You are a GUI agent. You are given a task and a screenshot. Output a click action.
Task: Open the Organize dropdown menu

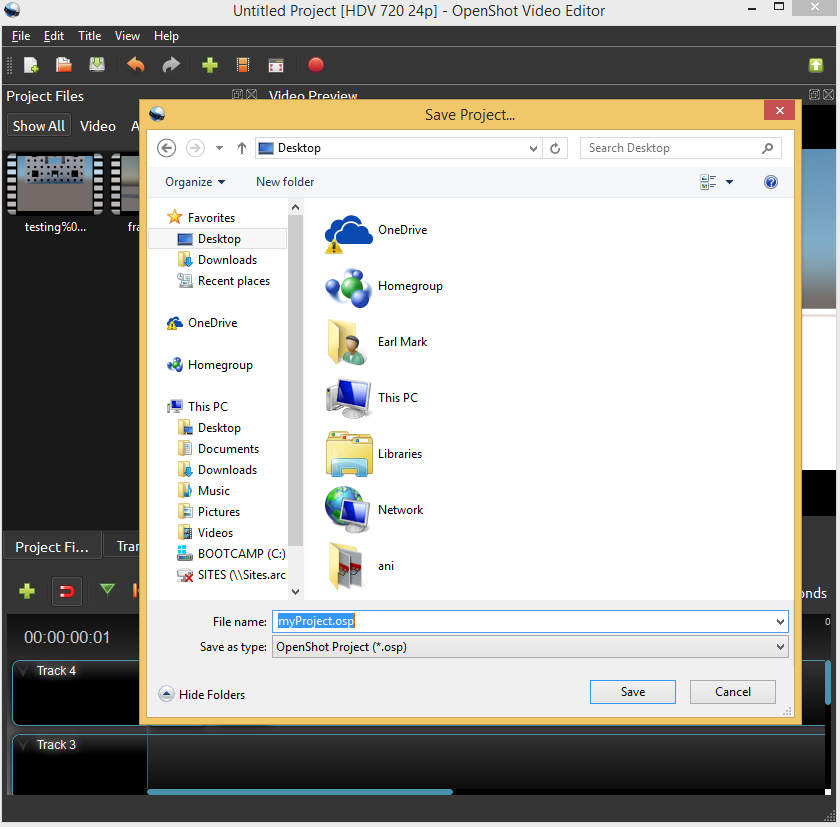pos(195,182)
